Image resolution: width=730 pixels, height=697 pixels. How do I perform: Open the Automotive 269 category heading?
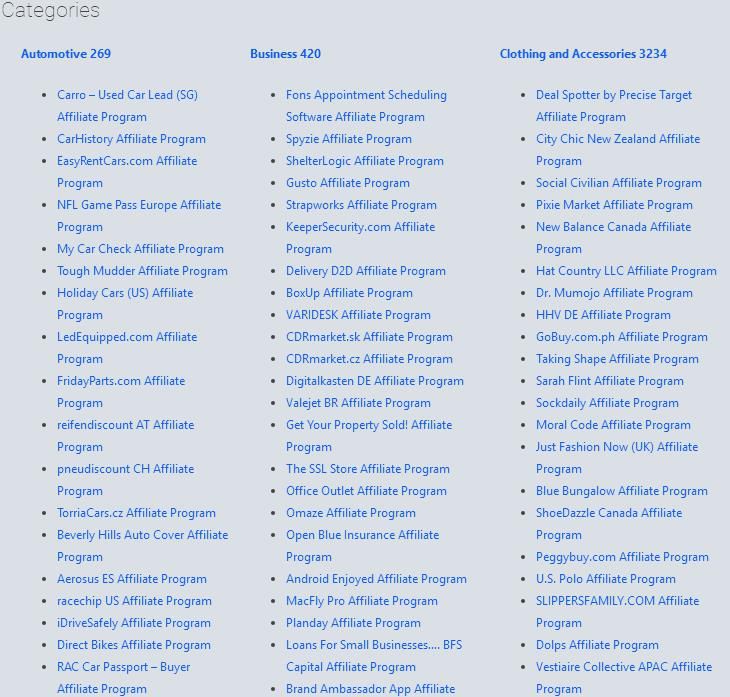click(66, 54)
